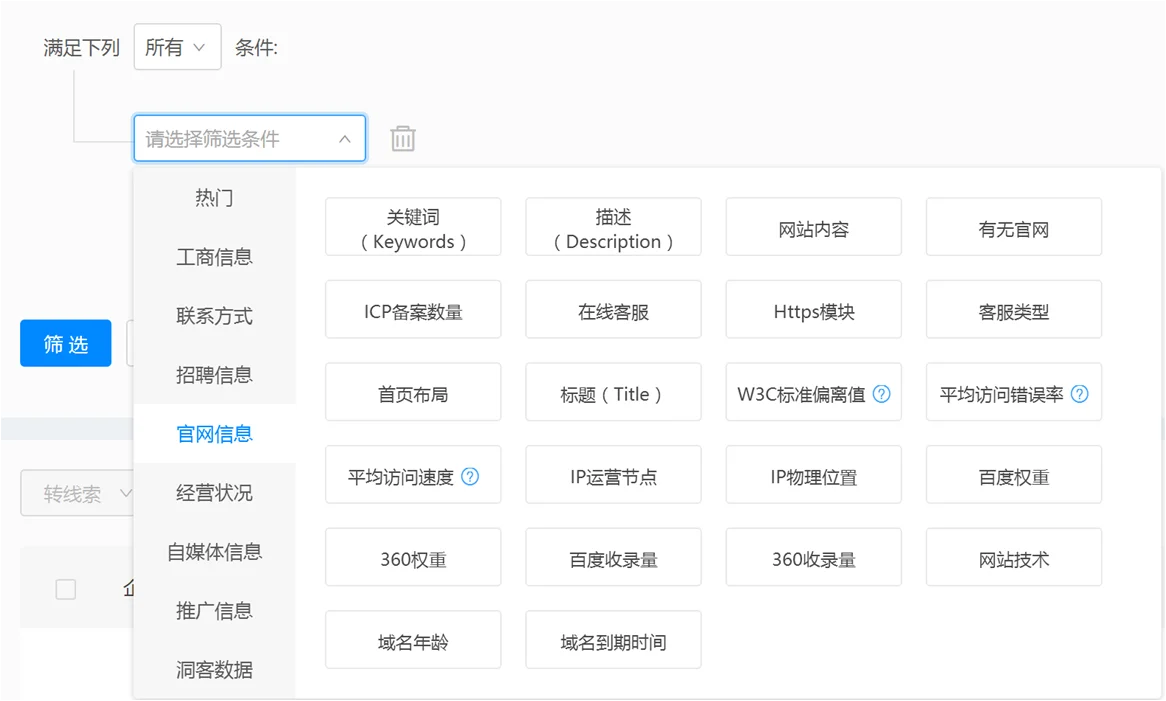Select the 域名到期时间 filter
The image size is (1166, 701).
coord(613,639)
